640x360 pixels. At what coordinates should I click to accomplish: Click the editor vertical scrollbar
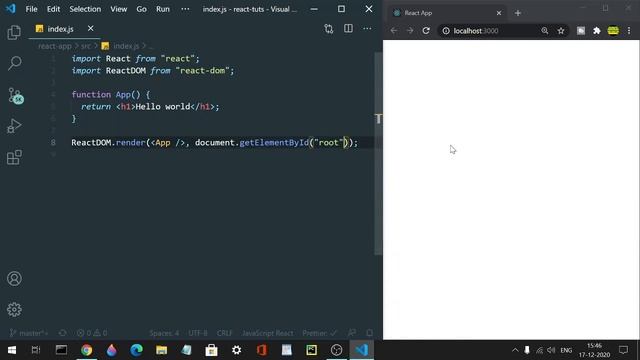pos(378,153)
